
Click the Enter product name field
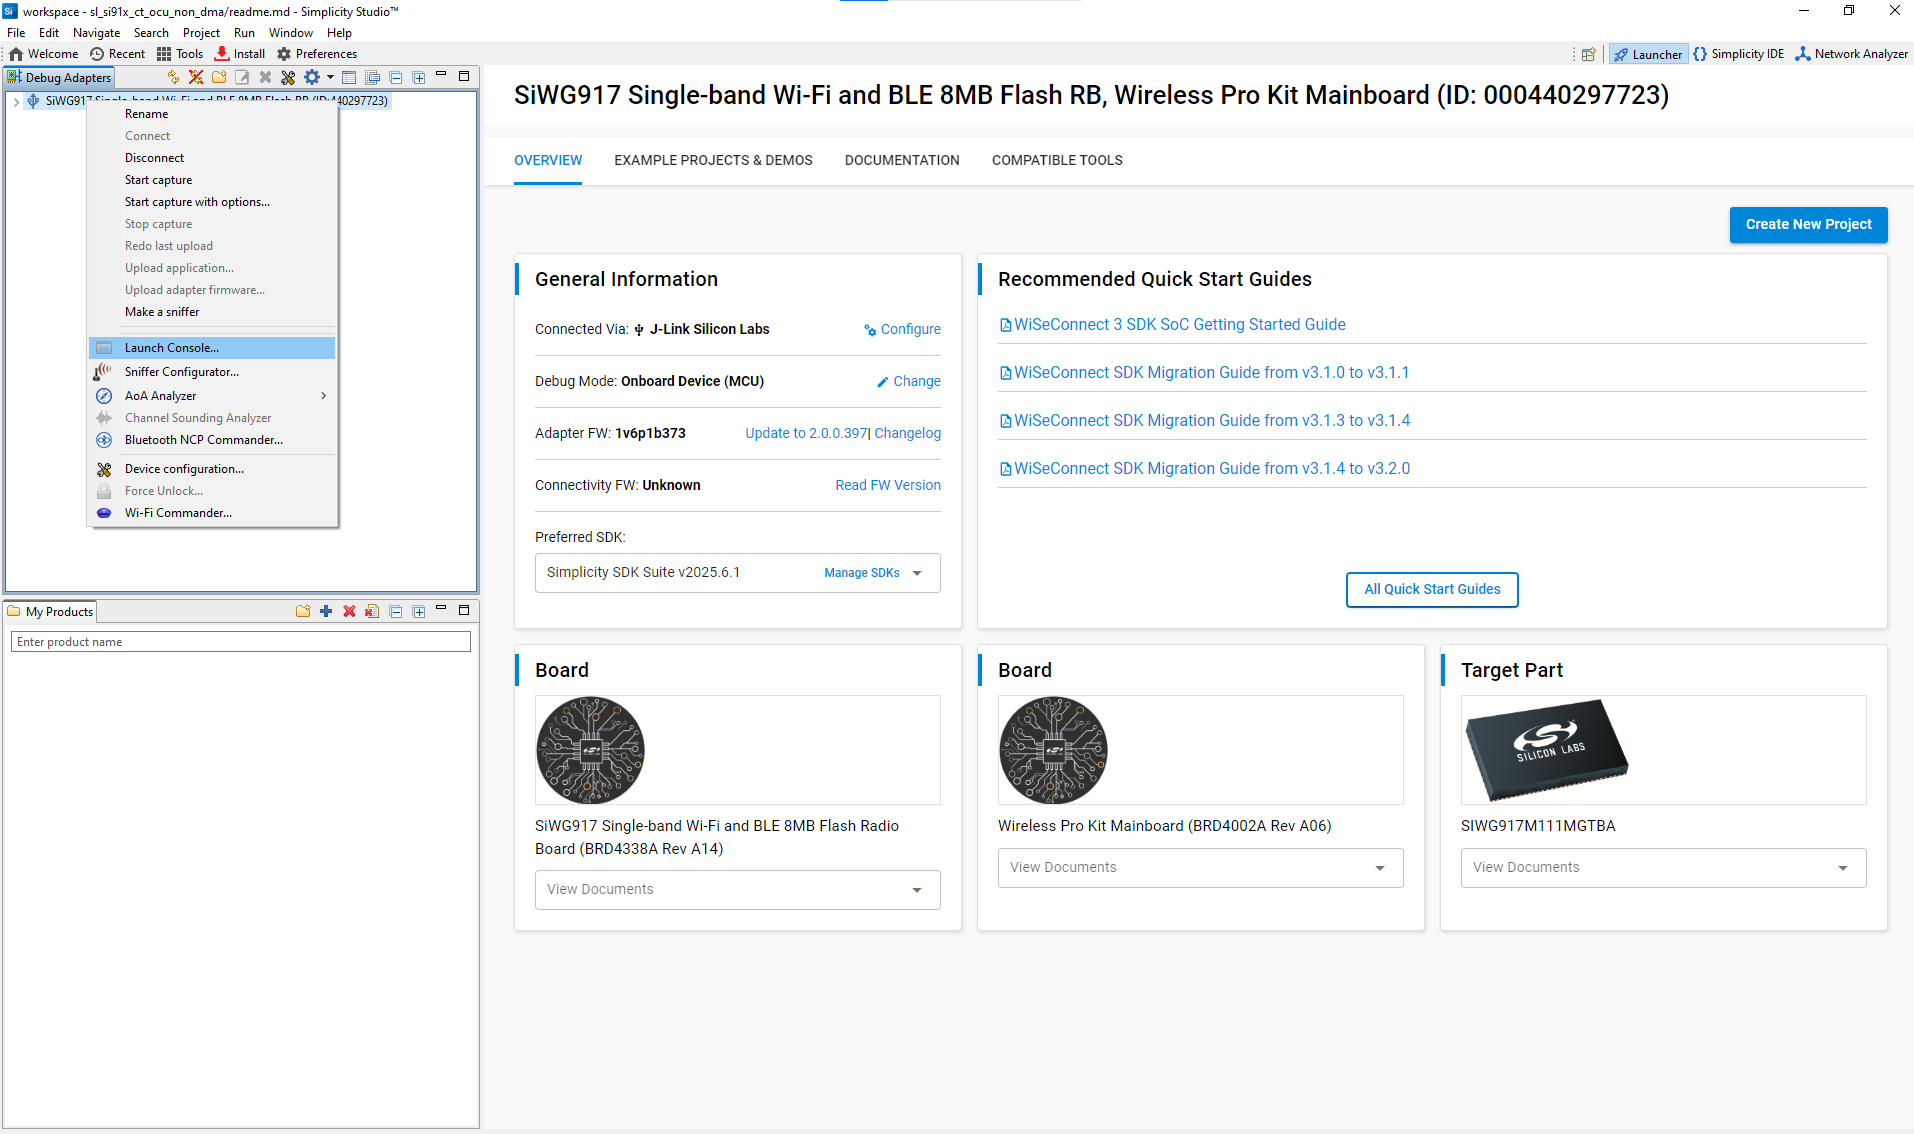[x=240, y=642]
